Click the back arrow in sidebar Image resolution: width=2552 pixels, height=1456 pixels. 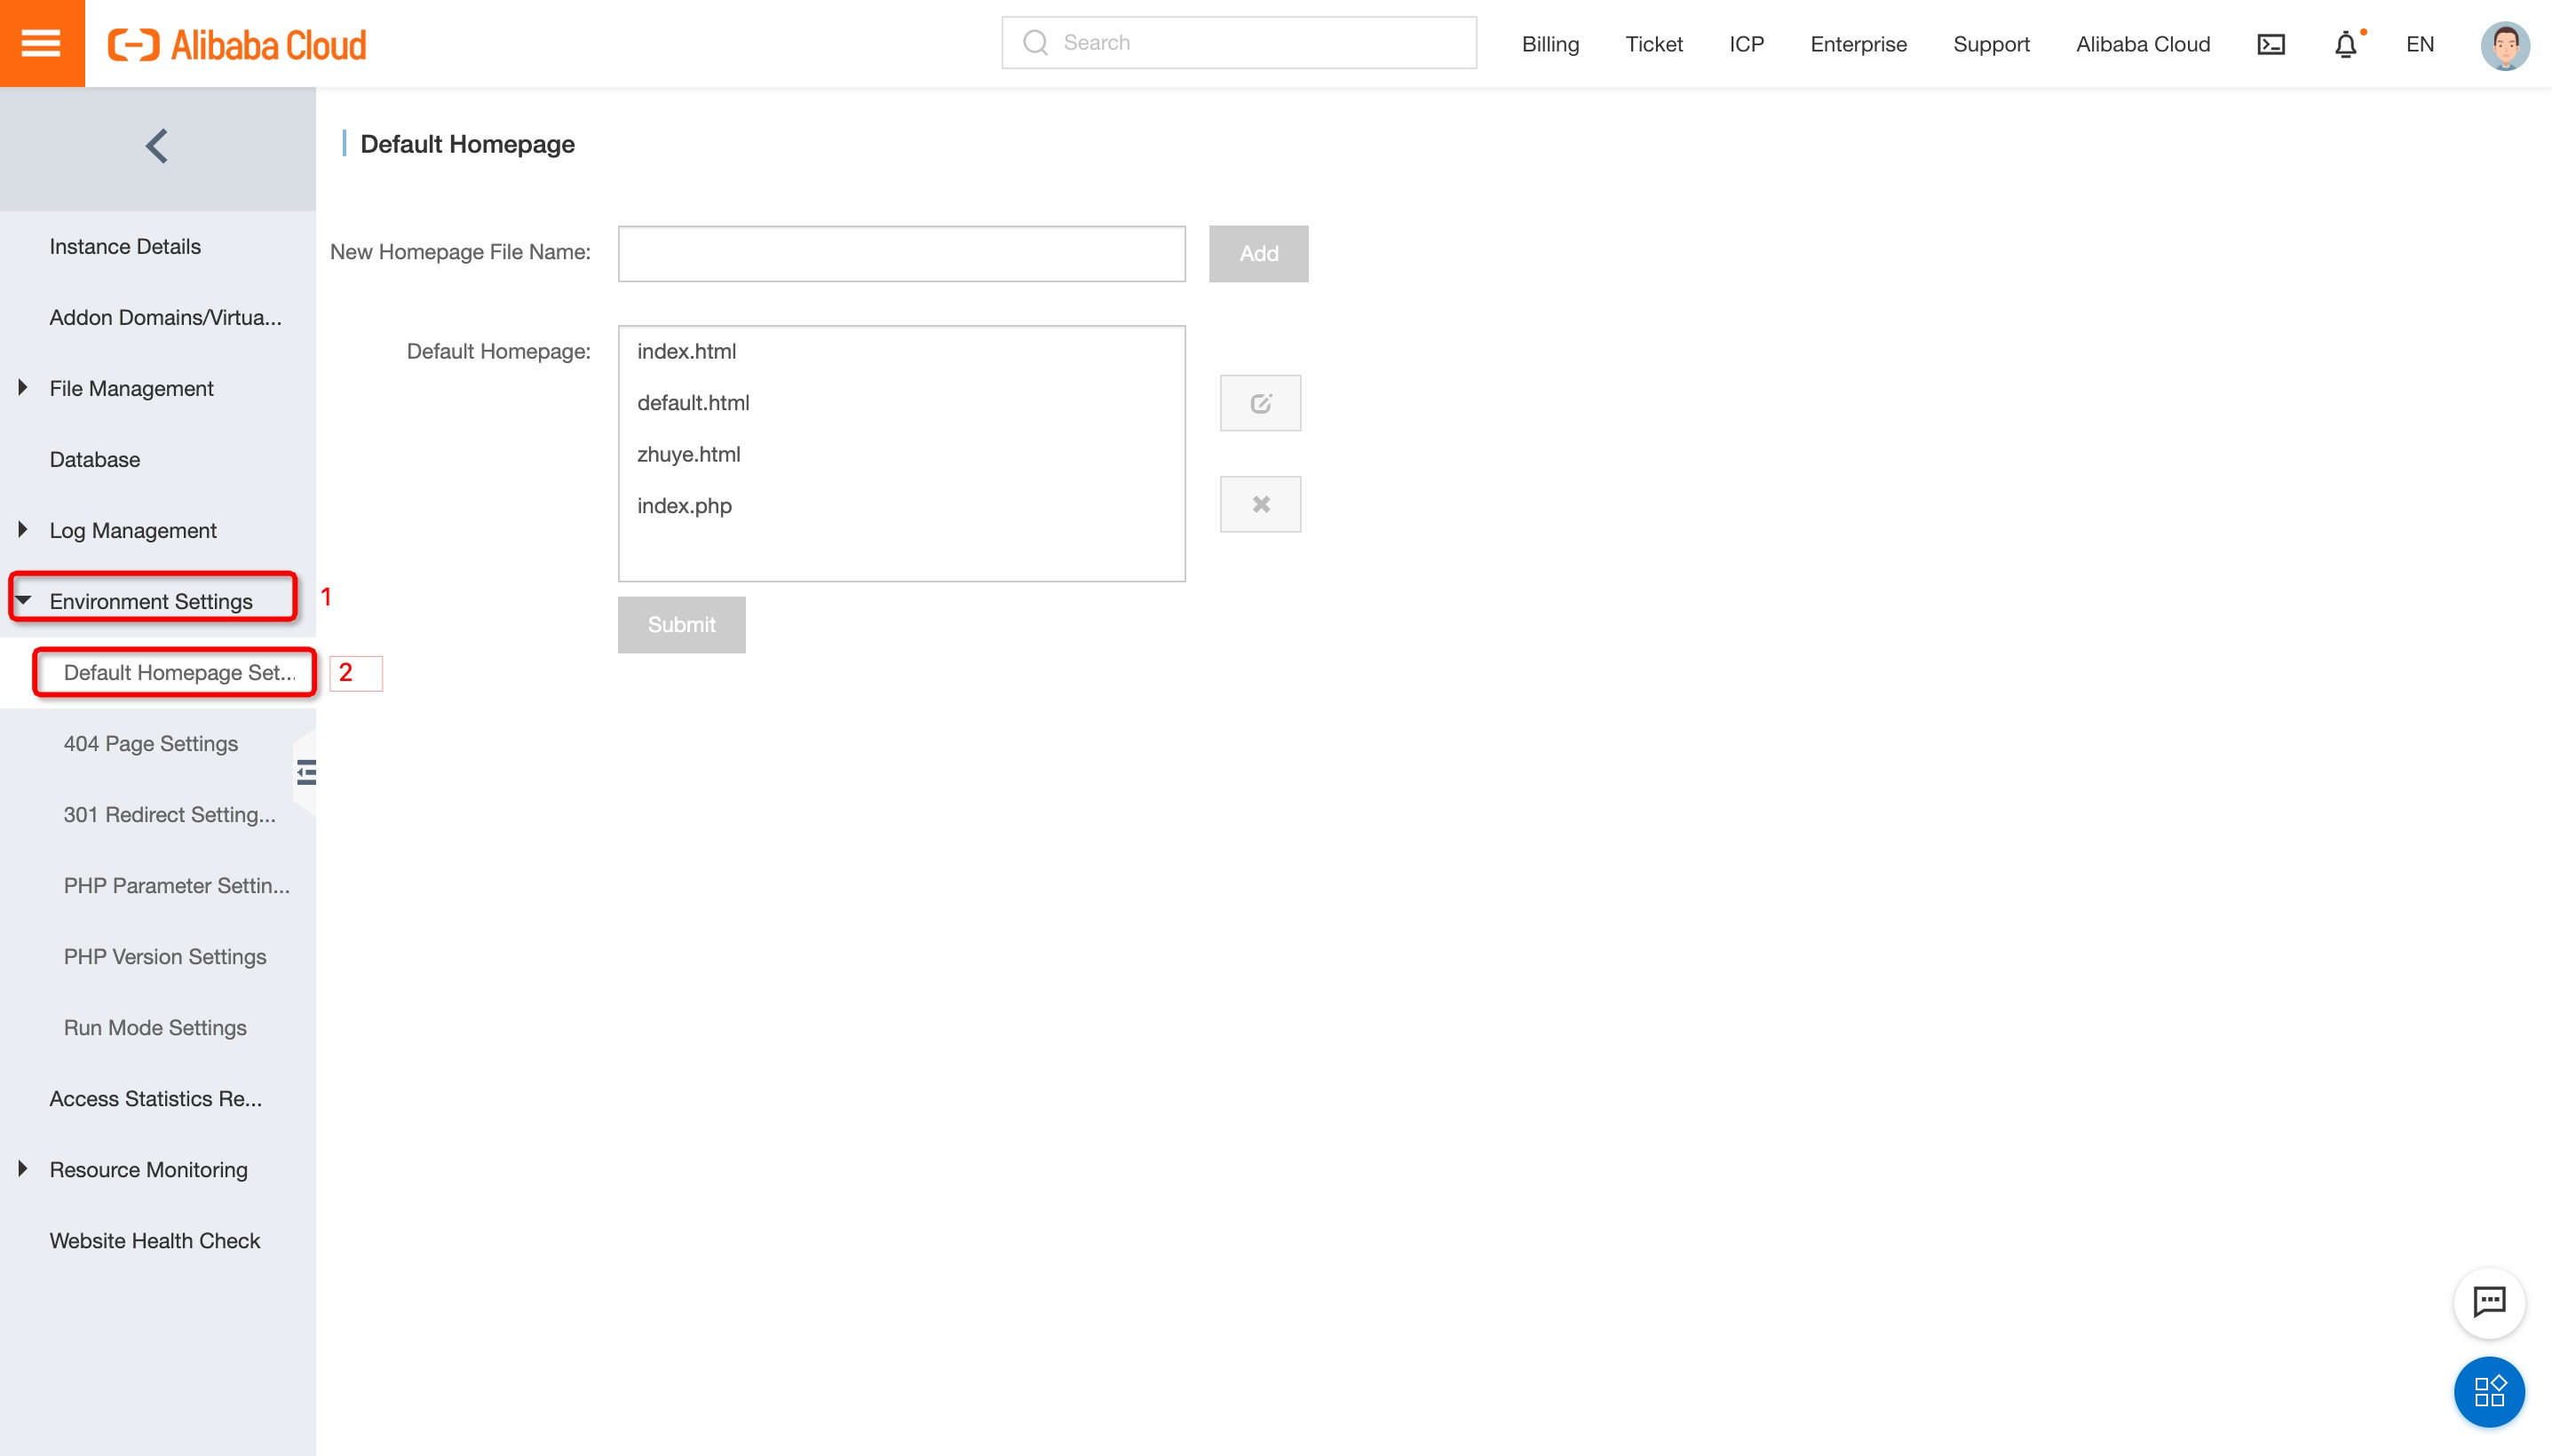(x=157, y=147)
